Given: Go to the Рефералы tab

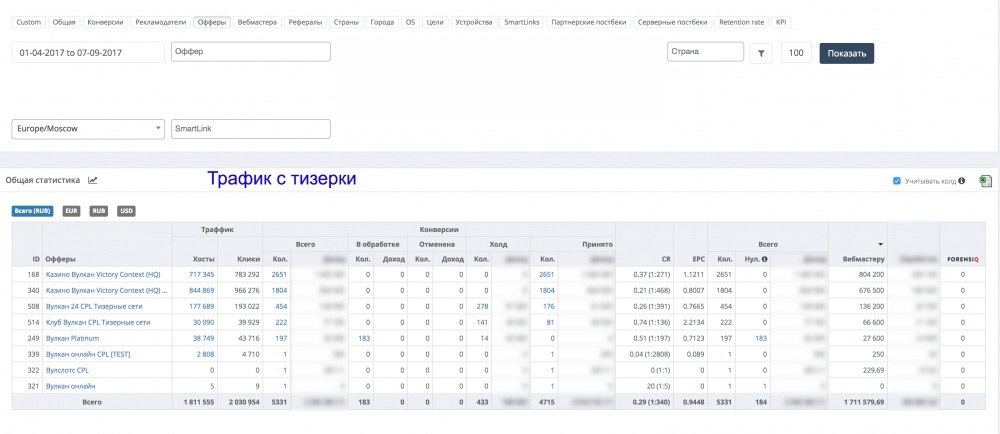Looking at the screenshot, I should tap(305, 22).
